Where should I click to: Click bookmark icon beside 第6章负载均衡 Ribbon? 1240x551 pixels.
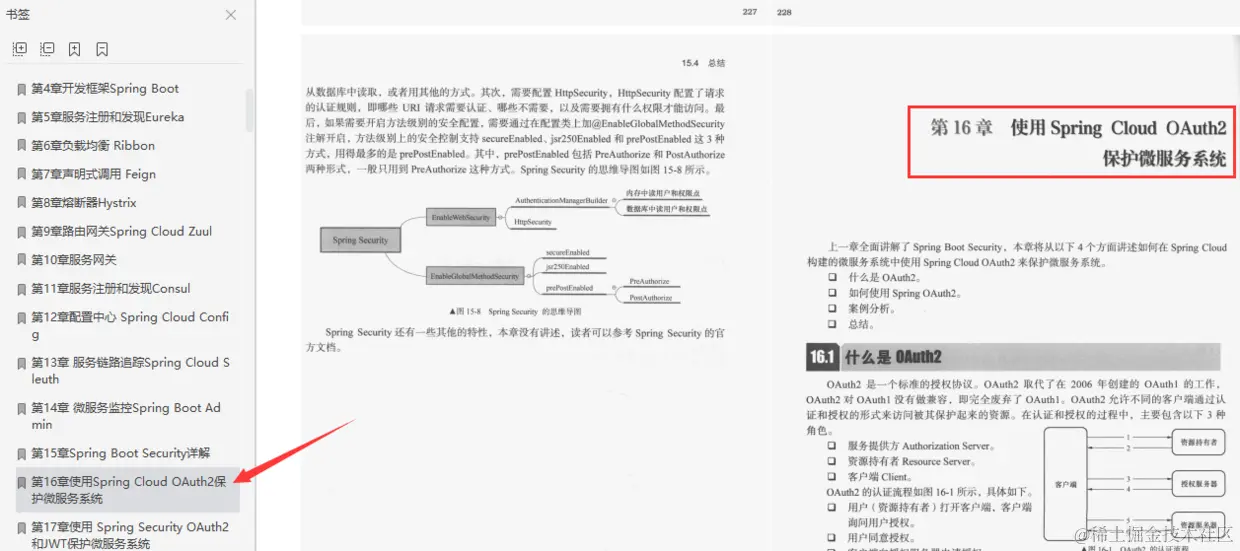coord(22,146)
